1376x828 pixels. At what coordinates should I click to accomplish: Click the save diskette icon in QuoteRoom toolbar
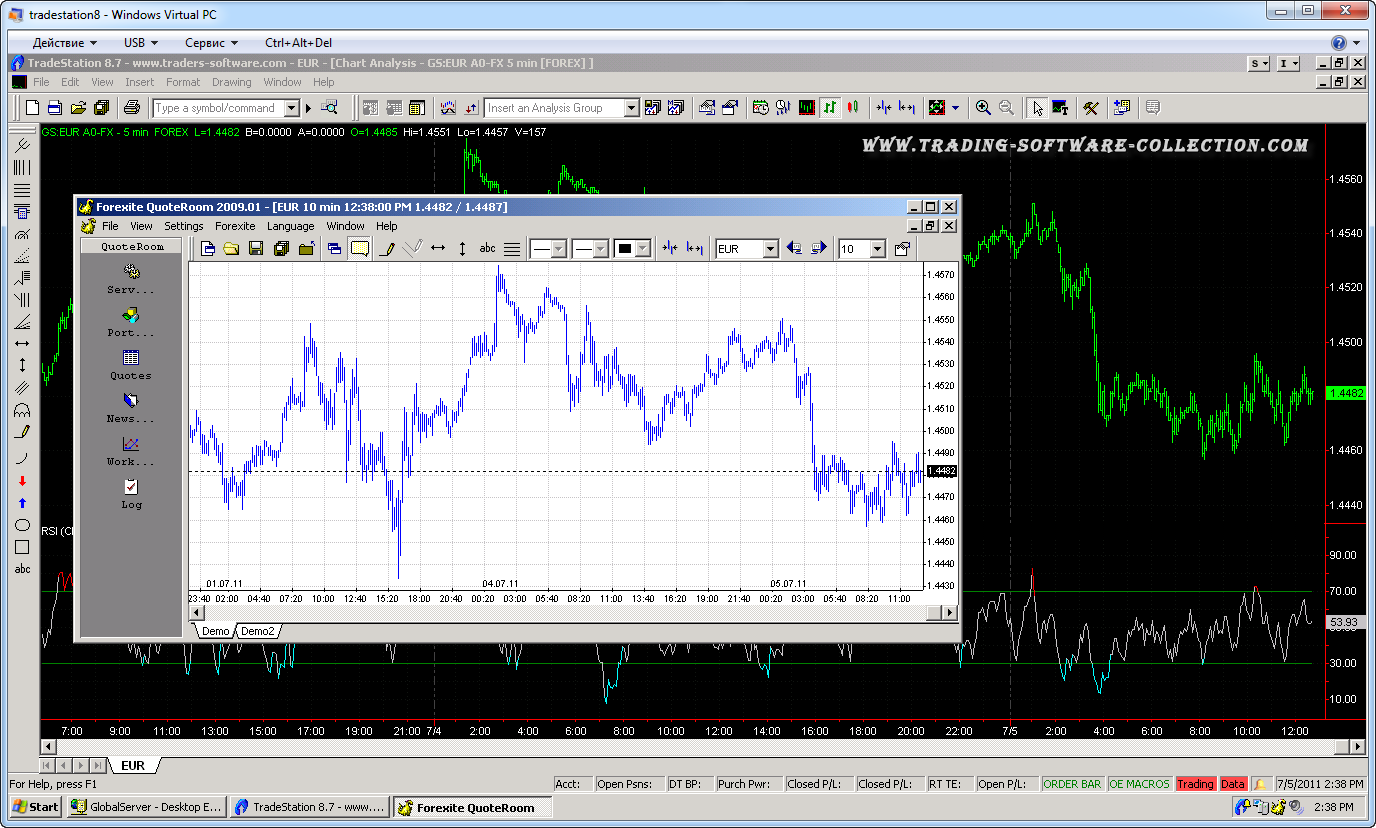[x=255, y=249]
